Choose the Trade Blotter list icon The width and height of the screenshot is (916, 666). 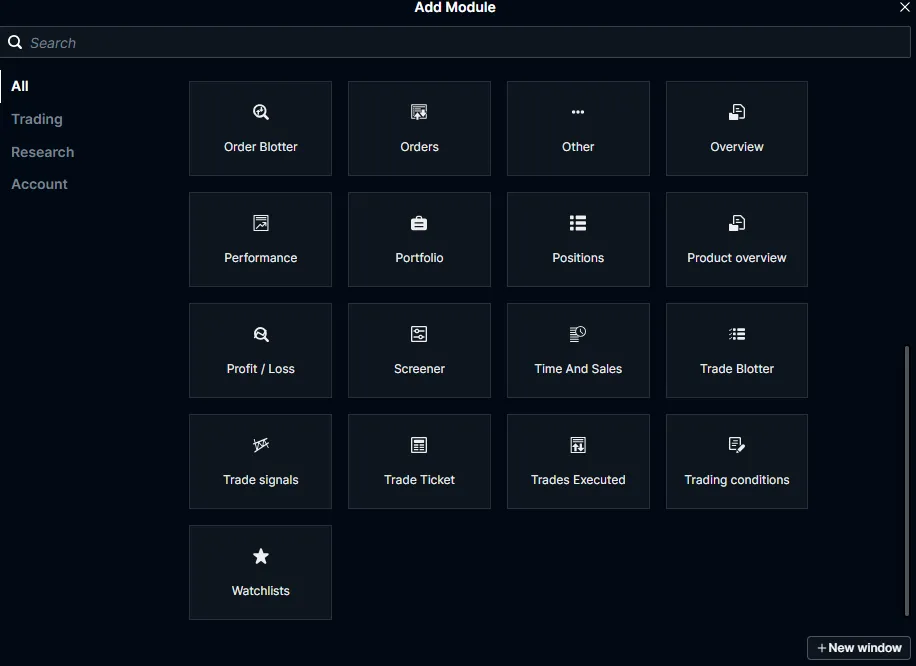pyautogui.click(x=737, y=334)
